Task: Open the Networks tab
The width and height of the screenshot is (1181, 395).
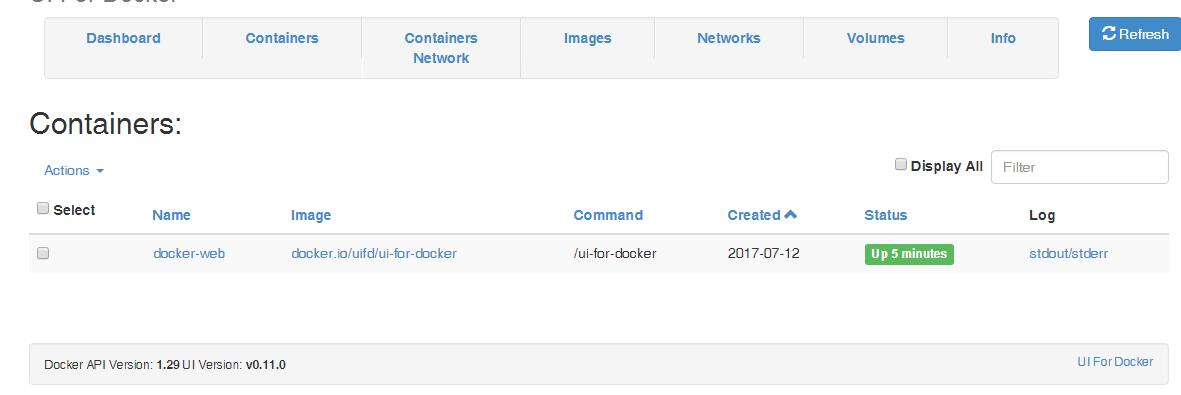Action: coord(728,38)
